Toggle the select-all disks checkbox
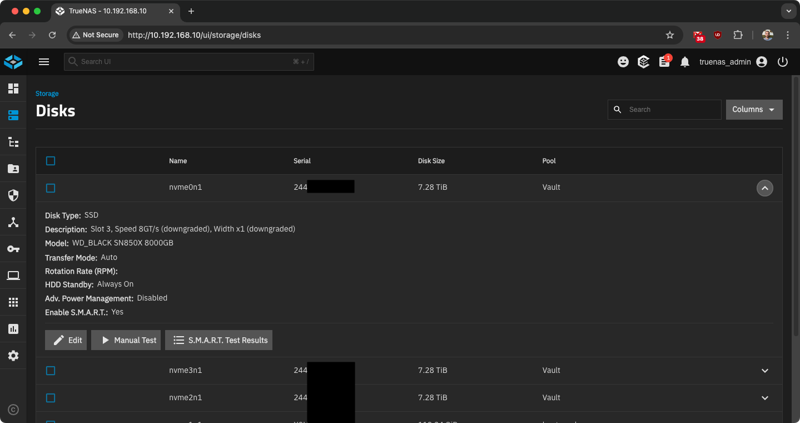This screenshot has height=423, width=800. pyautogui.click(x=51, y=161)
